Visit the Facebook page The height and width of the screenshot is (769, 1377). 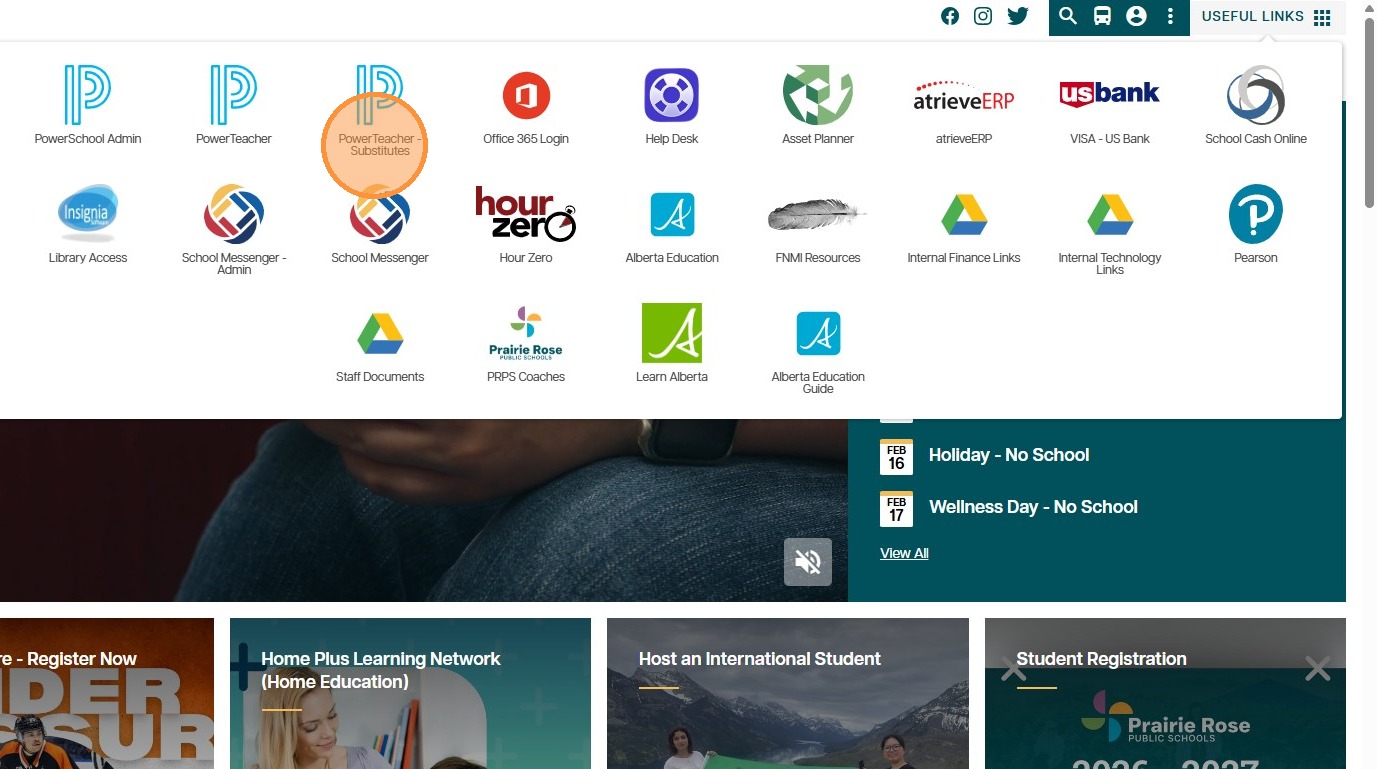pos(950,16)
